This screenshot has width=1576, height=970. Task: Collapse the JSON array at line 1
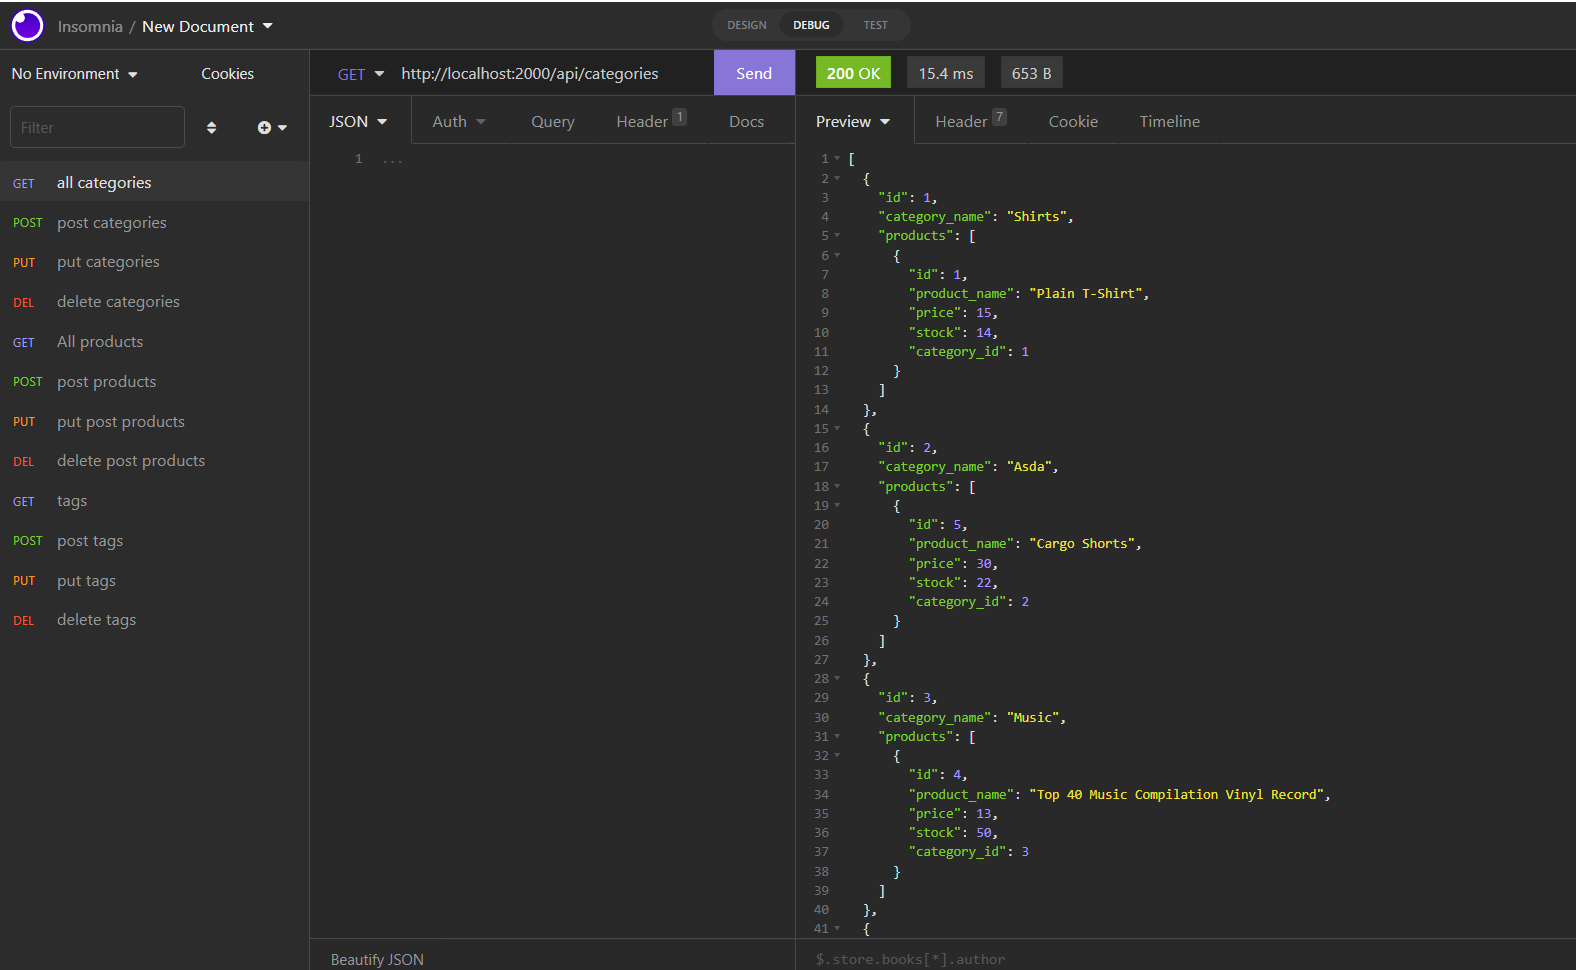click(837, 159)
